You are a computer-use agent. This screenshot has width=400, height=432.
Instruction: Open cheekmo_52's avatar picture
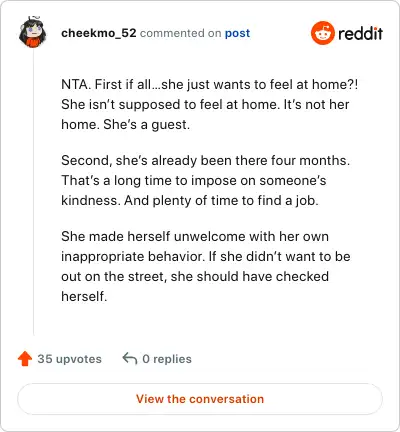[x=33, y=33]
